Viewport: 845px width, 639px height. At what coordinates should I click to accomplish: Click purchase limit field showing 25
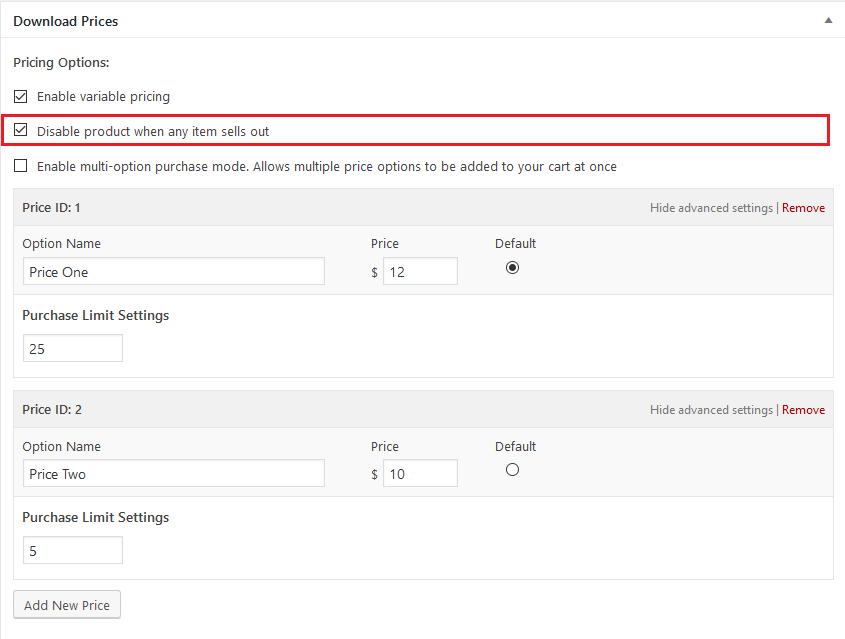[x=72, y=348]
